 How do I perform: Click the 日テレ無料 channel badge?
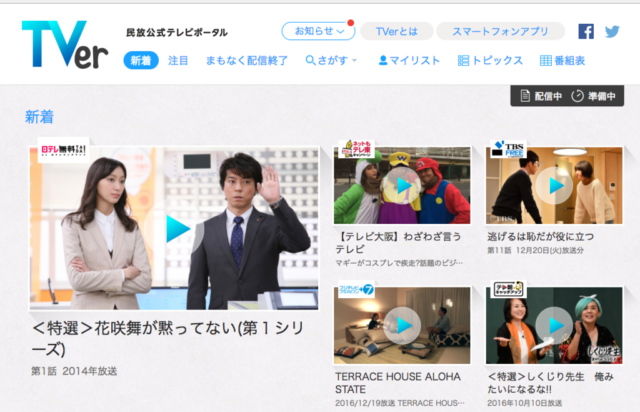pyautogui.click(x=63, y=150)
